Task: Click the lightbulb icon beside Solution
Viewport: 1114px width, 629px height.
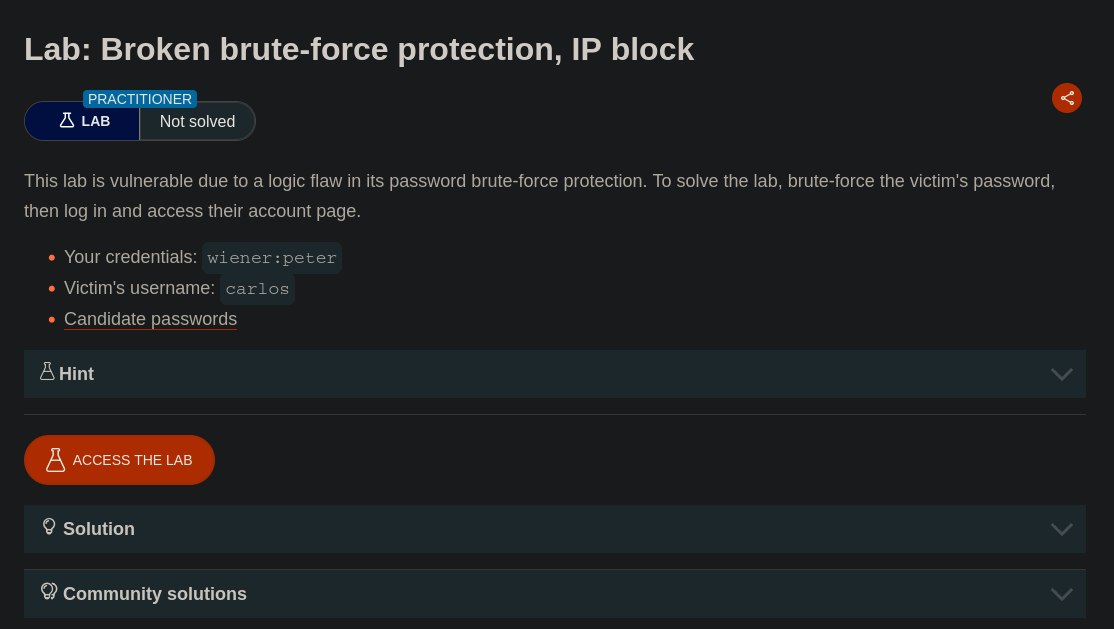Action: [49, 527]
